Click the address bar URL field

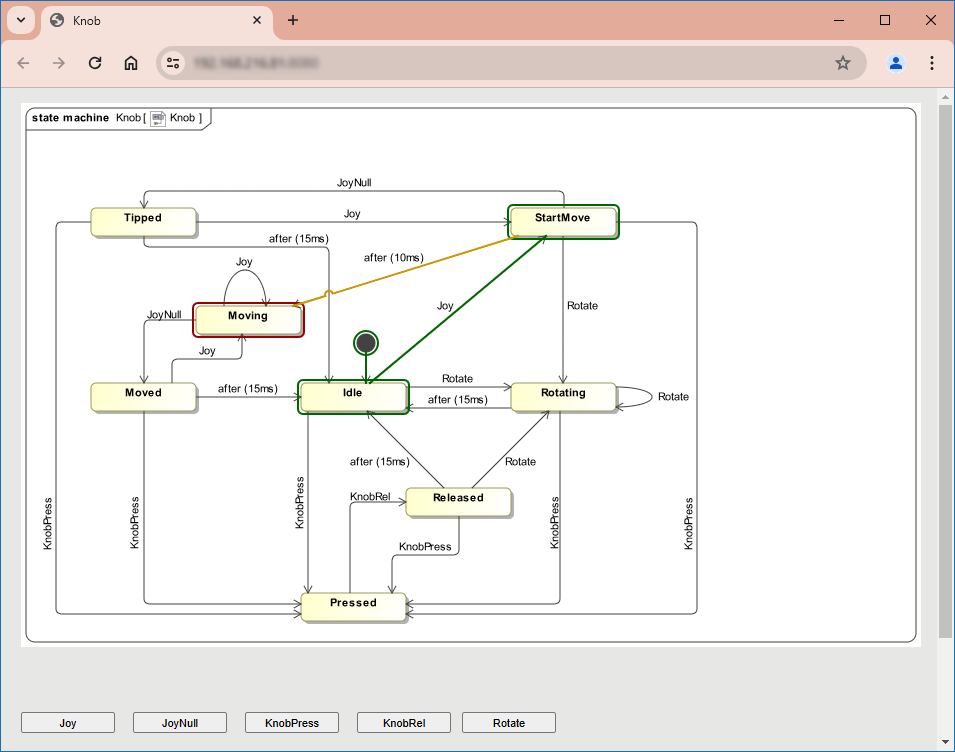(x=500, y=63)
